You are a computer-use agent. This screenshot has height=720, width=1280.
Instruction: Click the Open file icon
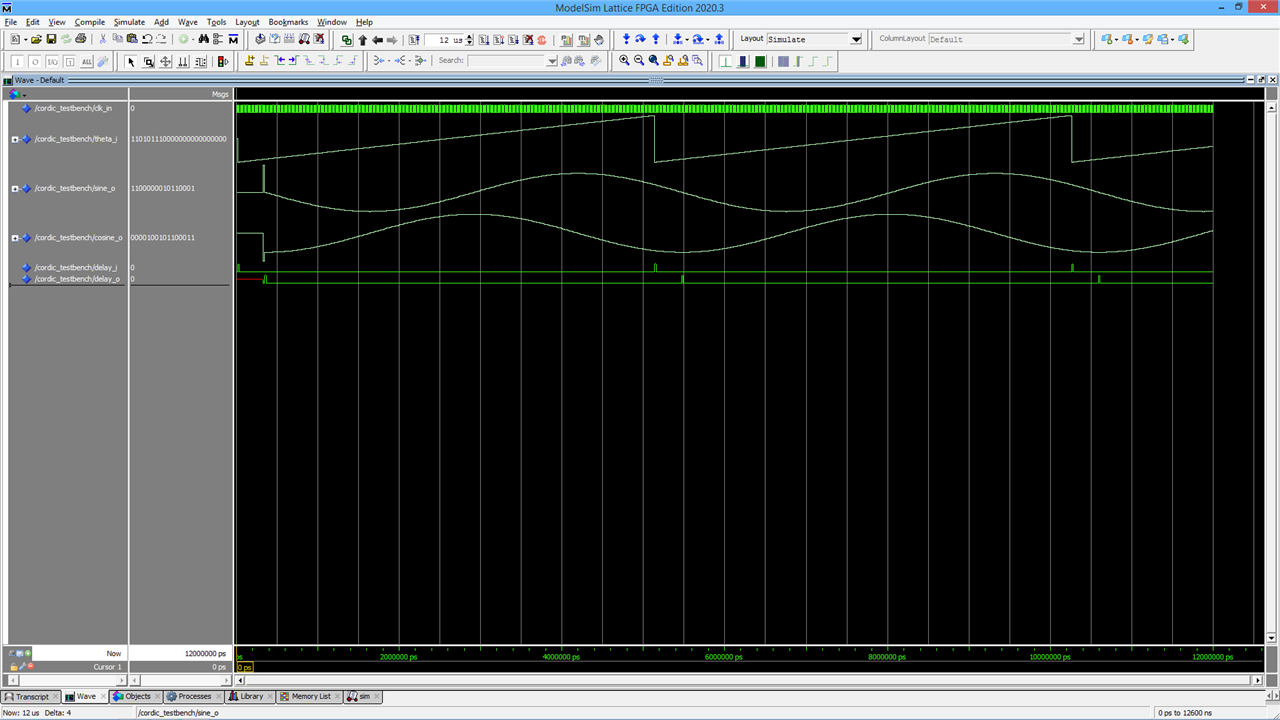(x=36, y=39)
